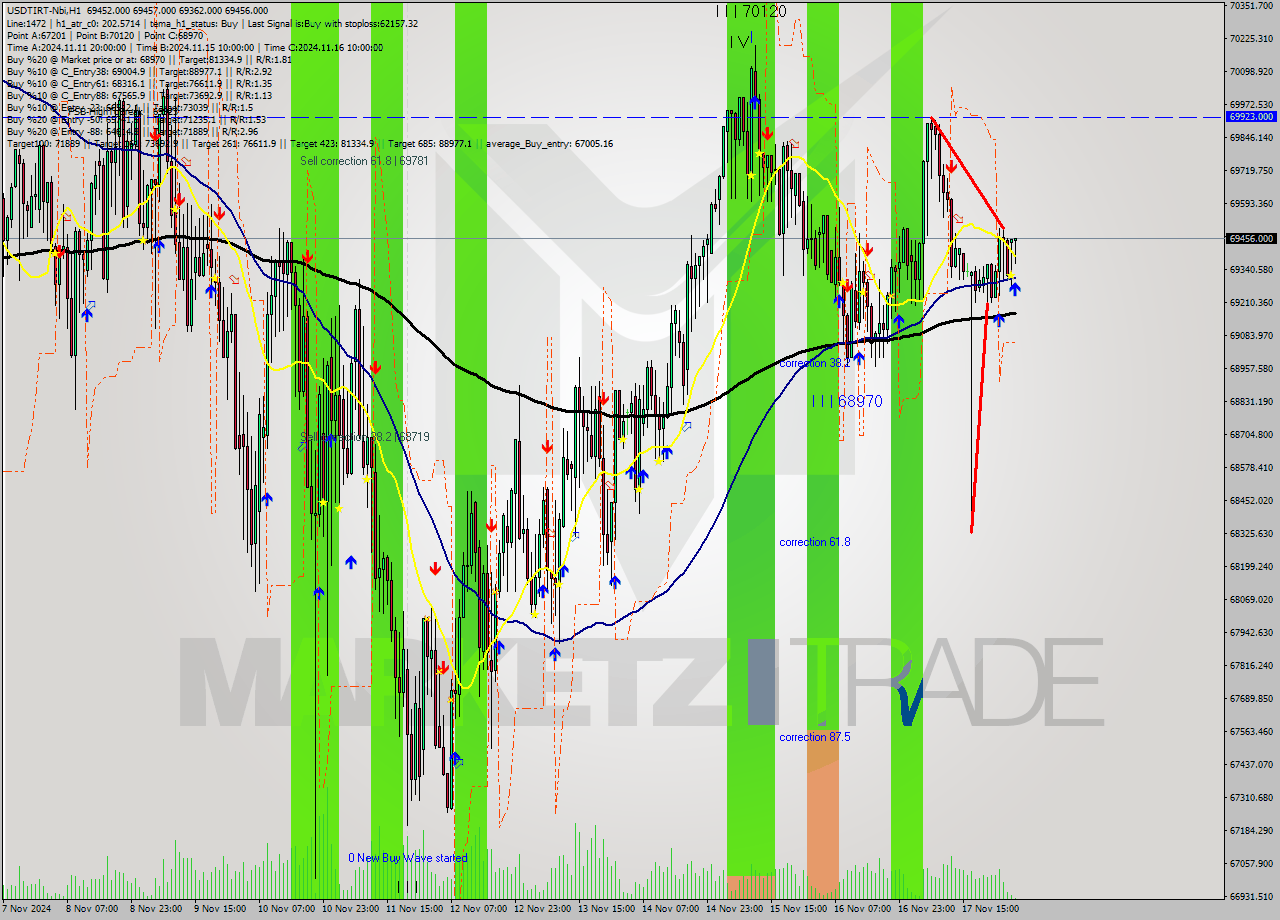
Task: Click the 67689.850 price axis label
Action: click(x=1251, y=699)
